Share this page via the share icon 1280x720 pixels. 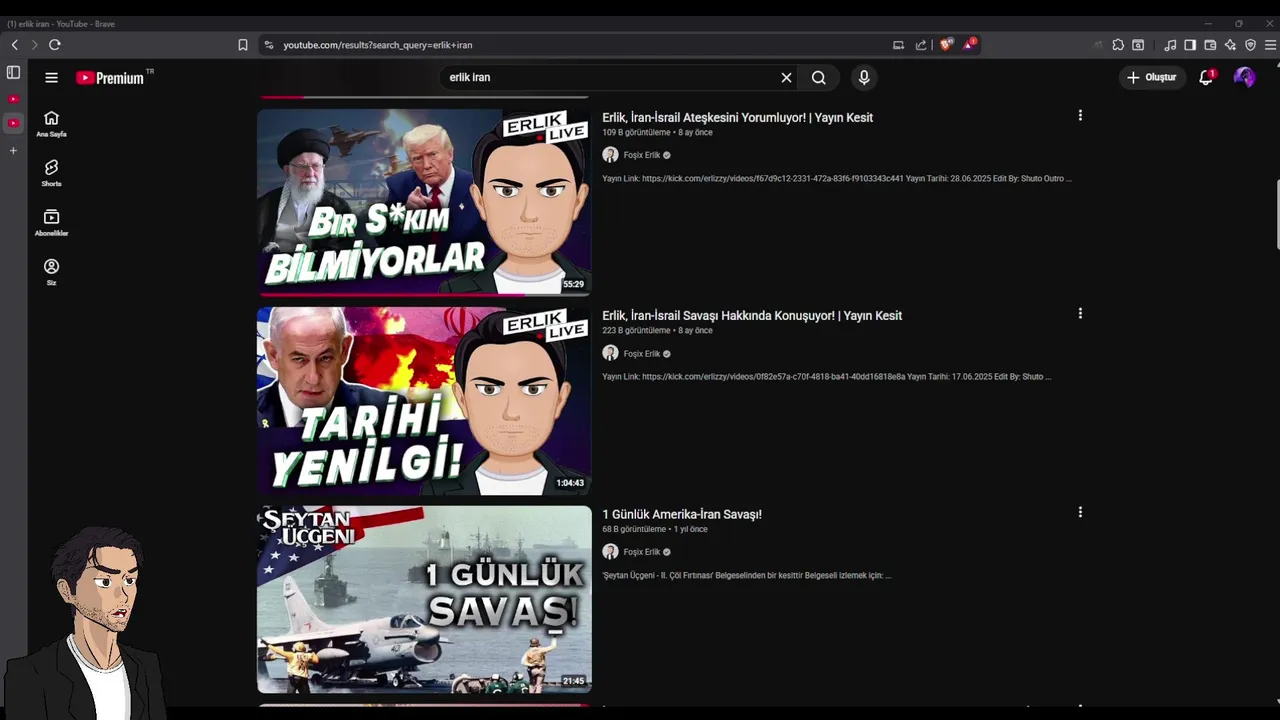click(921, 45)
